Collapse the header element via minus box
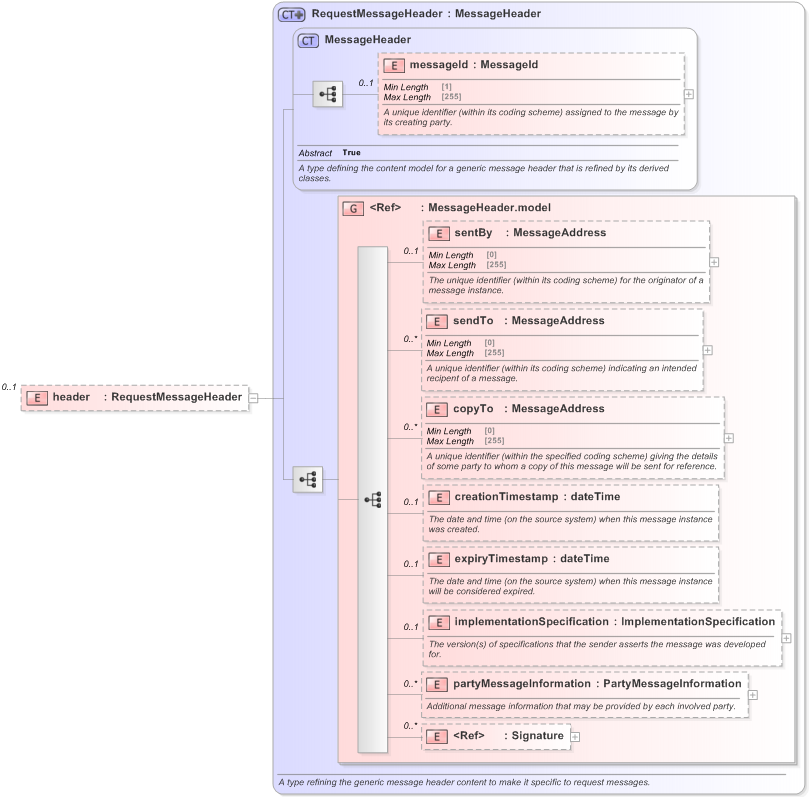The width and height of the screenshot is (809, 797). pos(254,397)
